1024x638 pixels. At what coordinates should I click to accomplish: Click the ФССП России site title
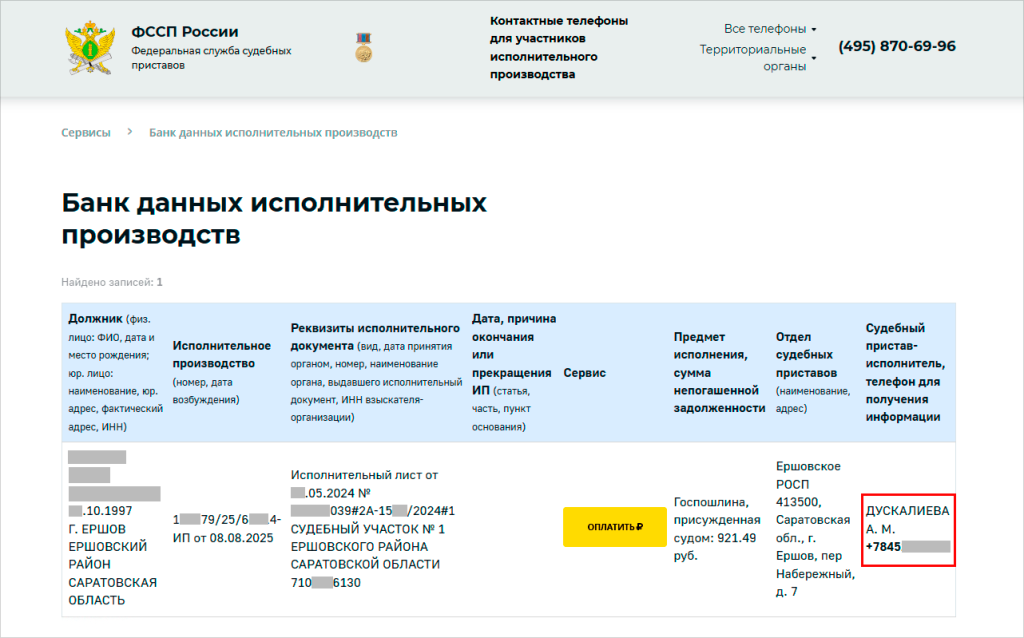pos(185,32)
